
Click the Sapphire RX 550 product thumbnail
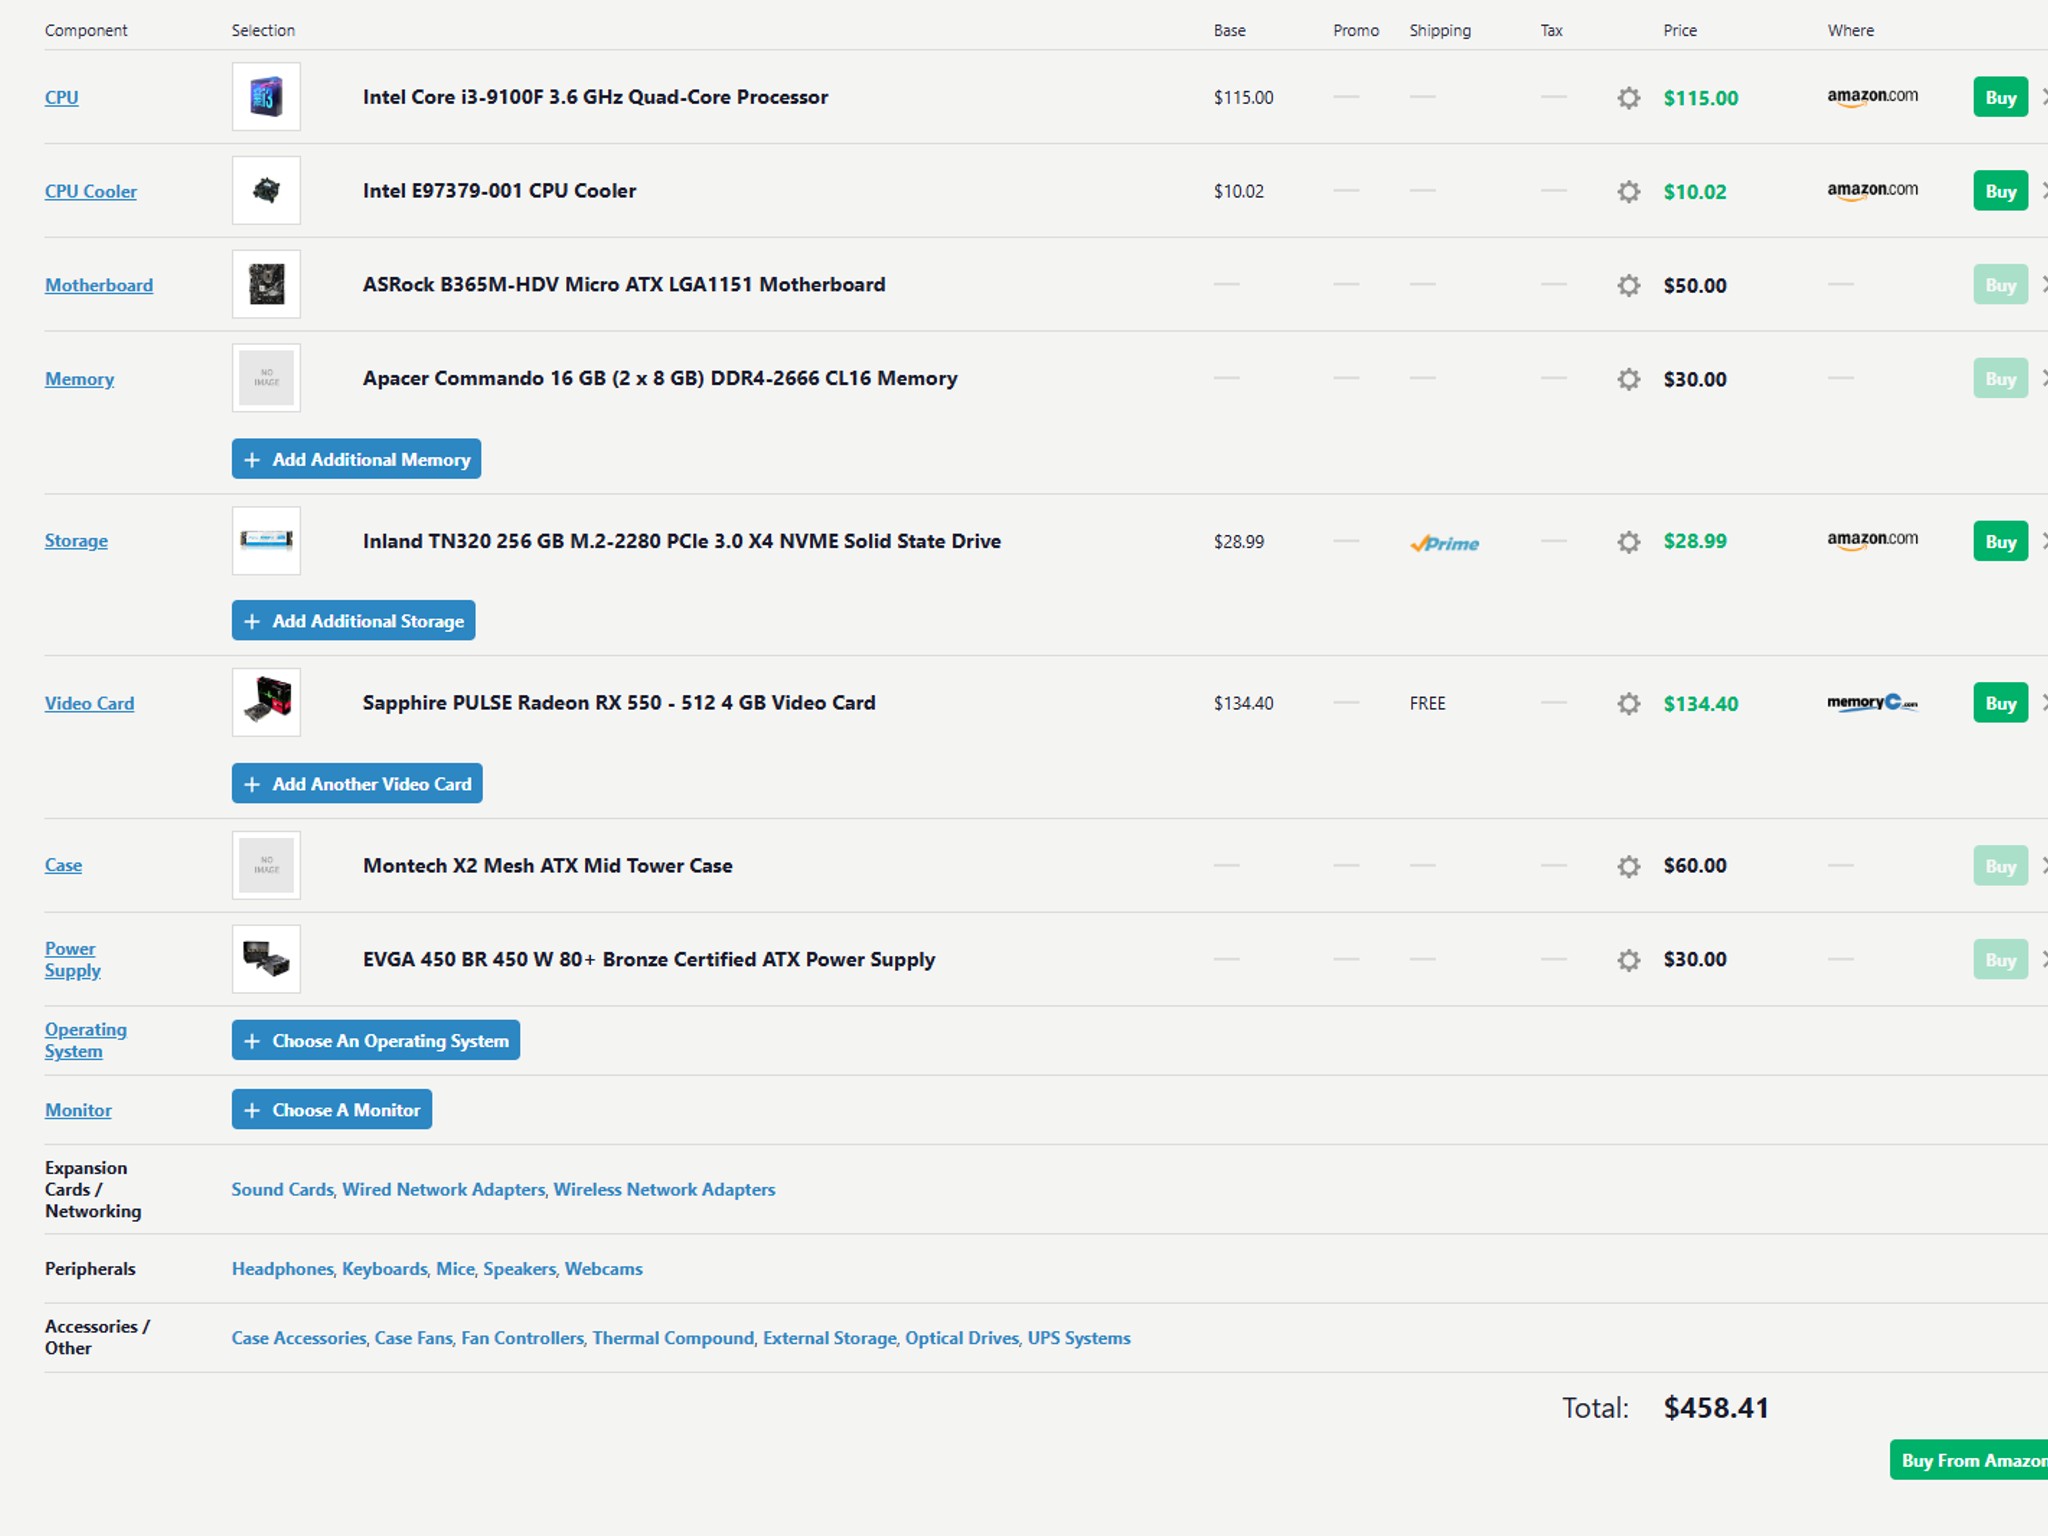point(266,702)
